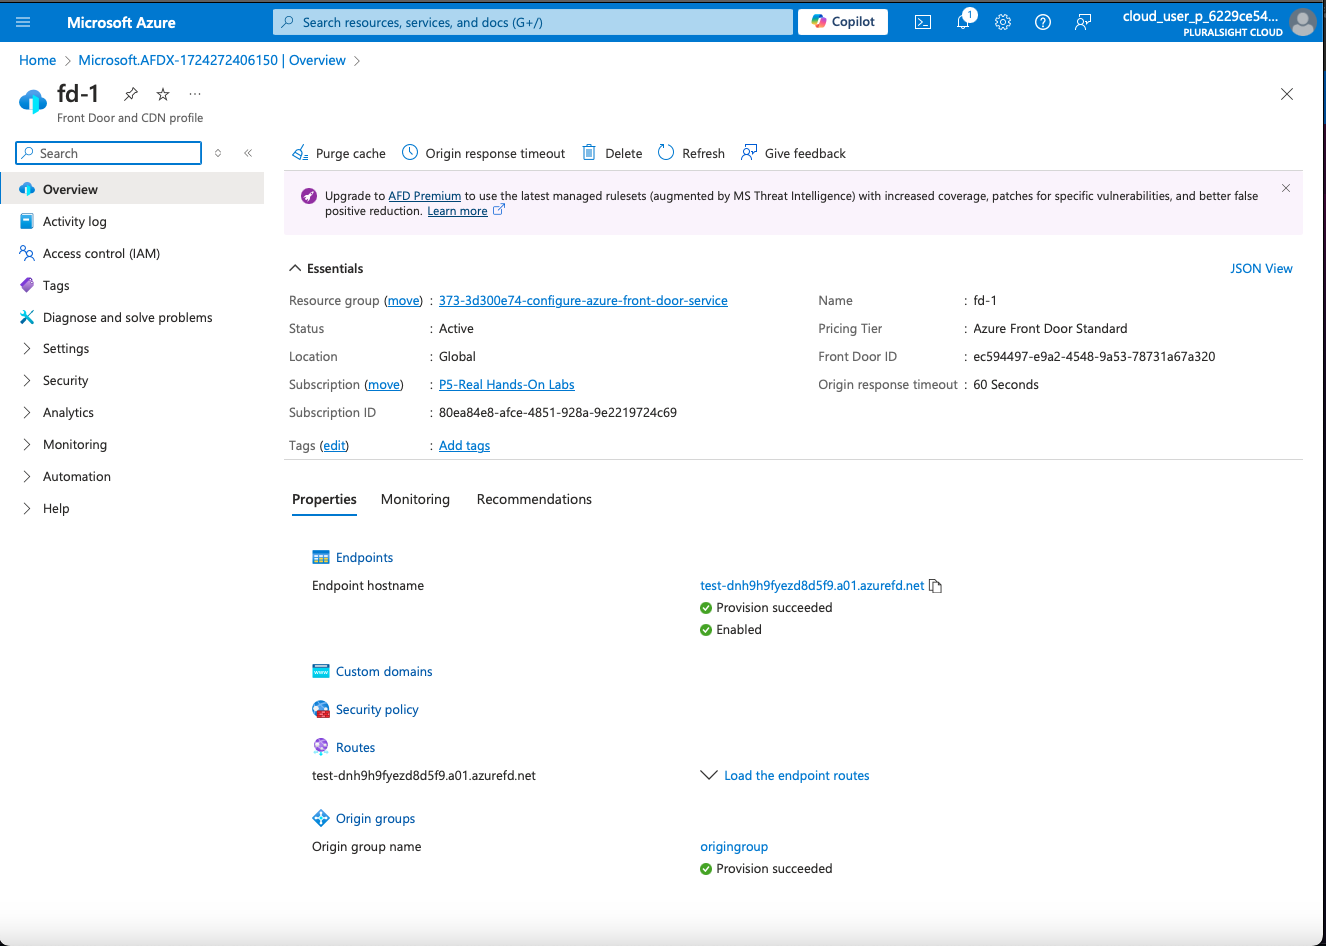Click move link next to Resource group
The image size is (1326, 946).
tap(404, 300)
